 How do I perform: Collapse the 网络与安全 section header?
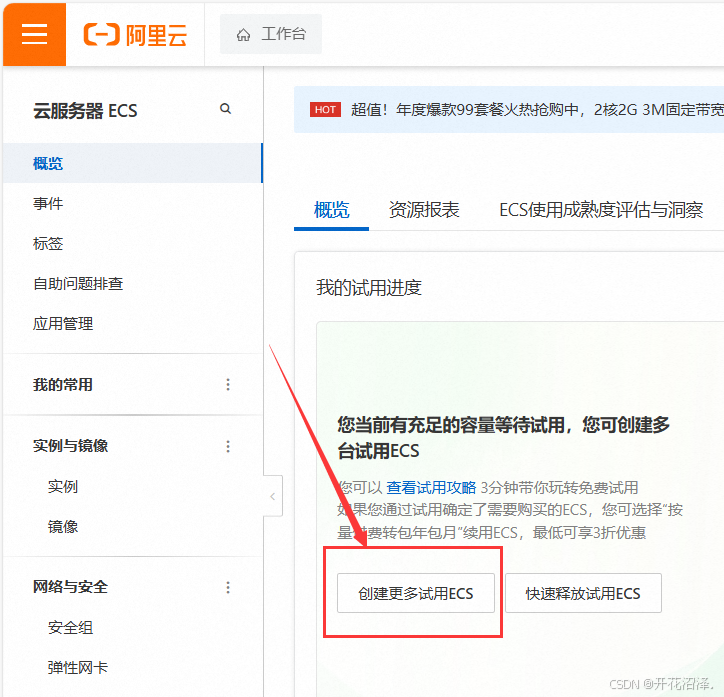[x=71, y=587]
